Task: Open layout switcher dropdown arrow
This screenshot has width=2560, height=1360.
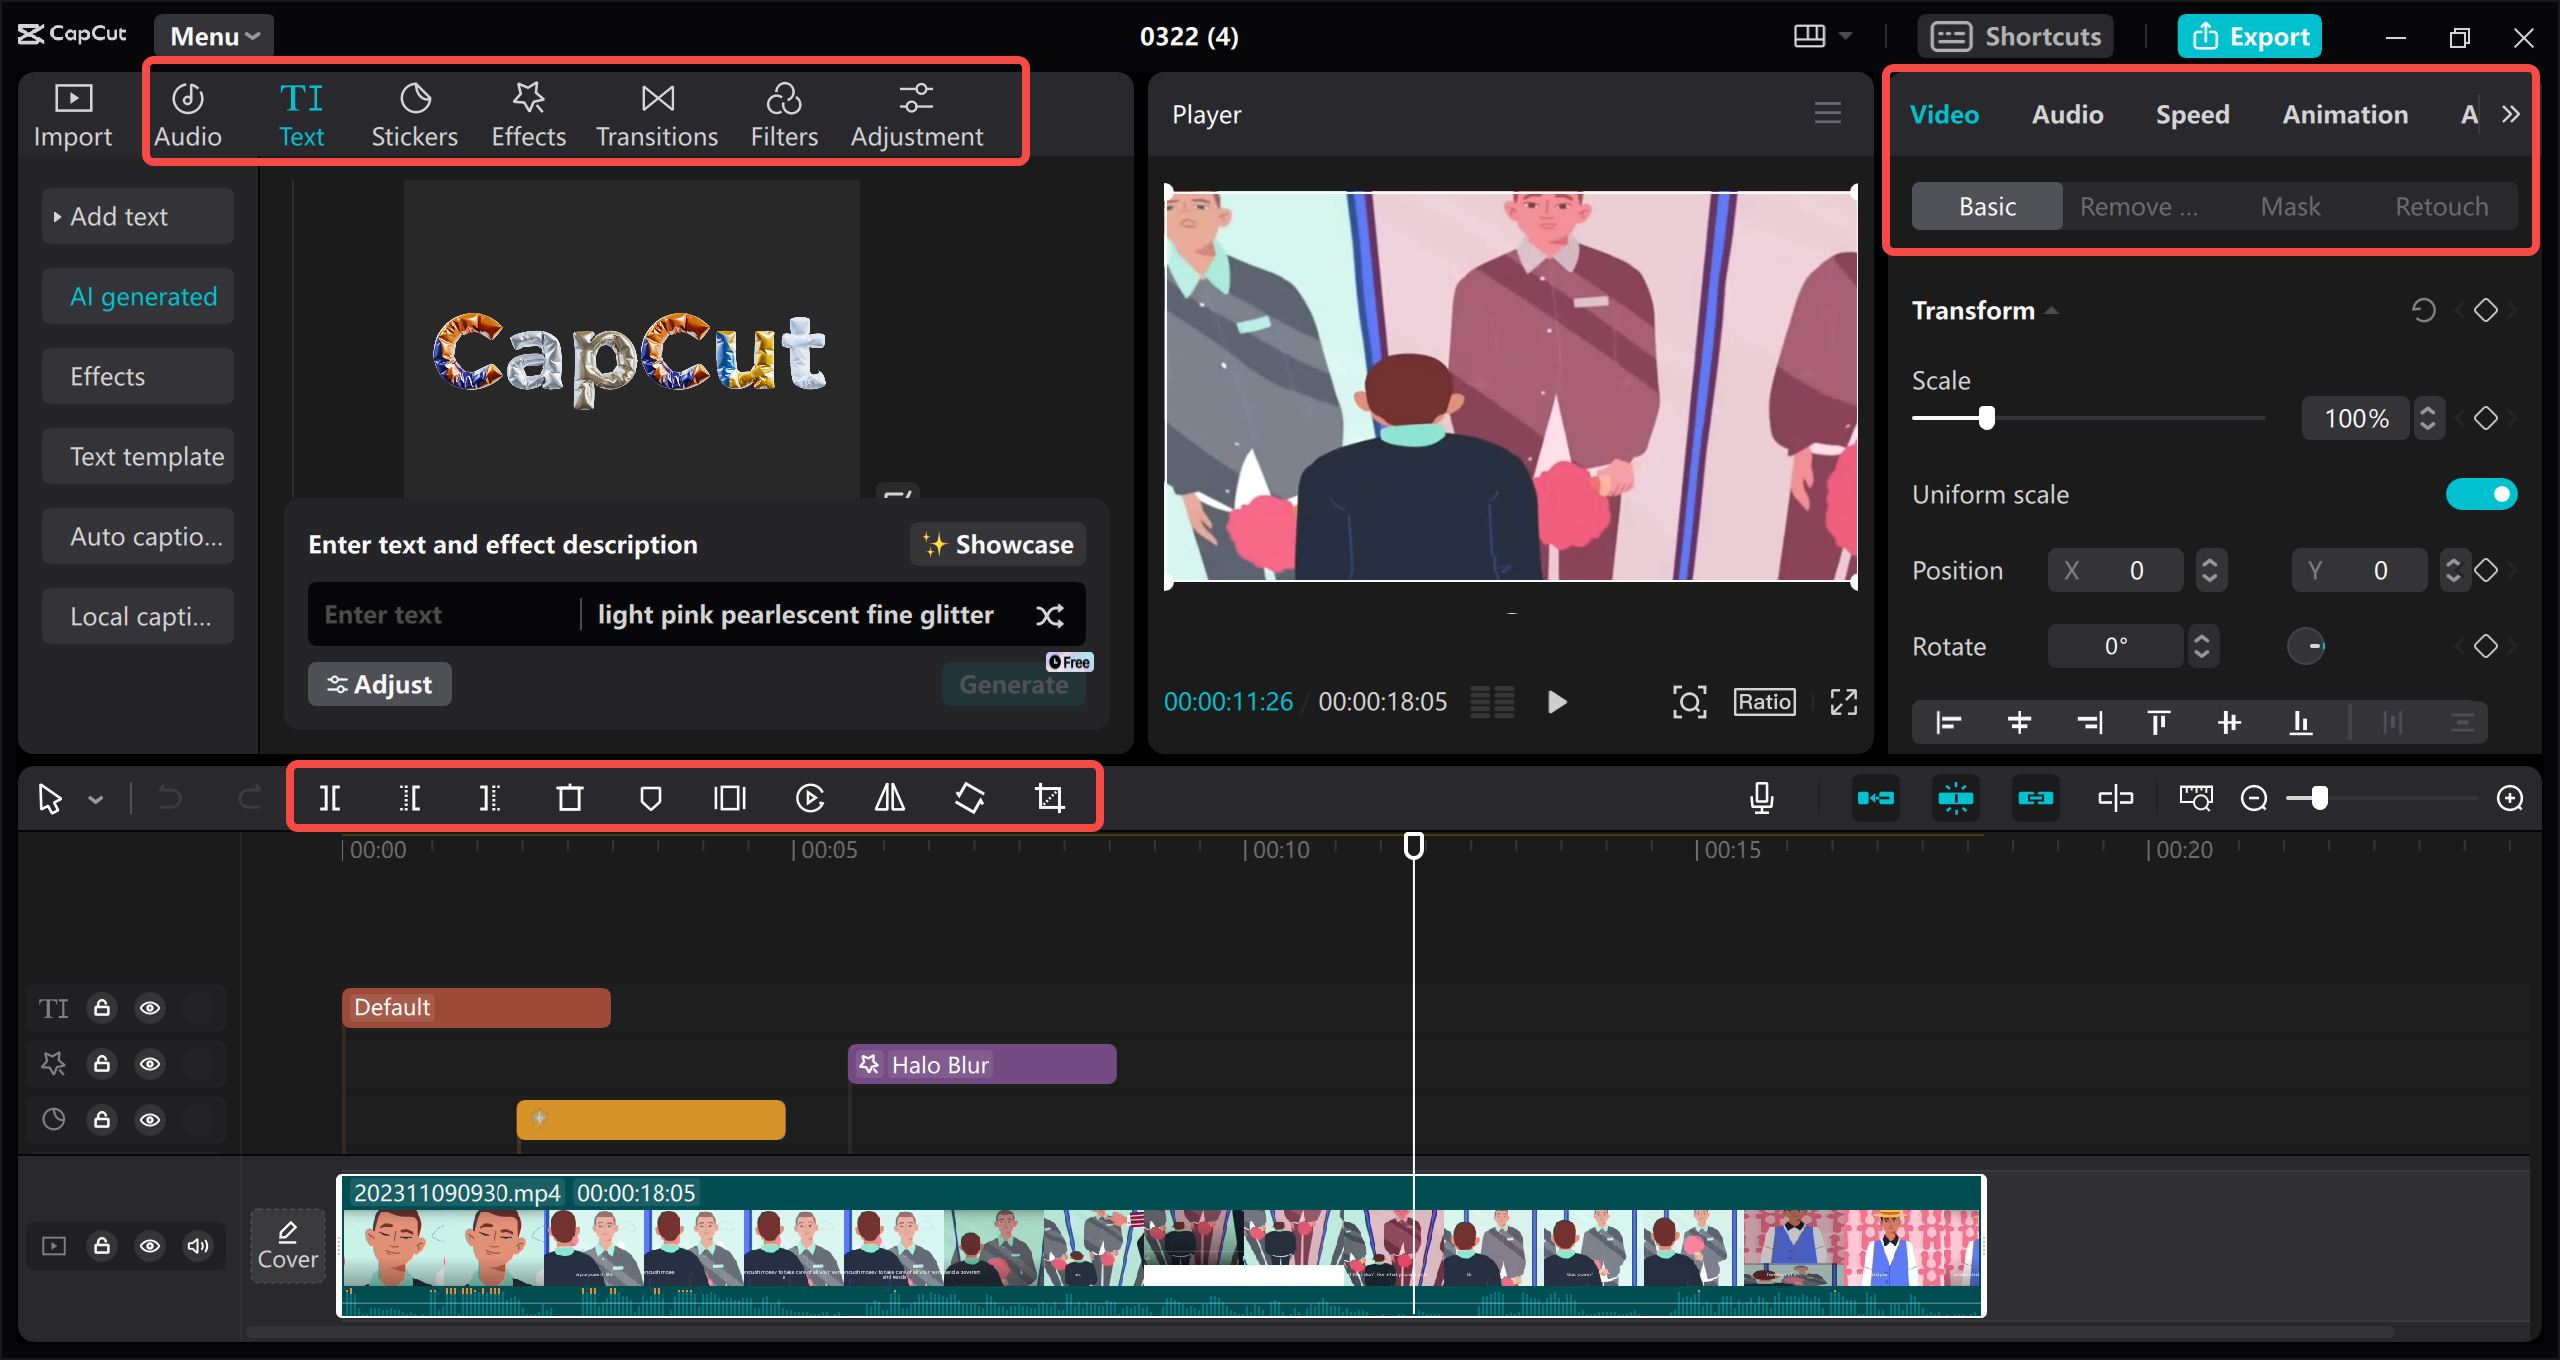Action: (x=1846, y=37)
